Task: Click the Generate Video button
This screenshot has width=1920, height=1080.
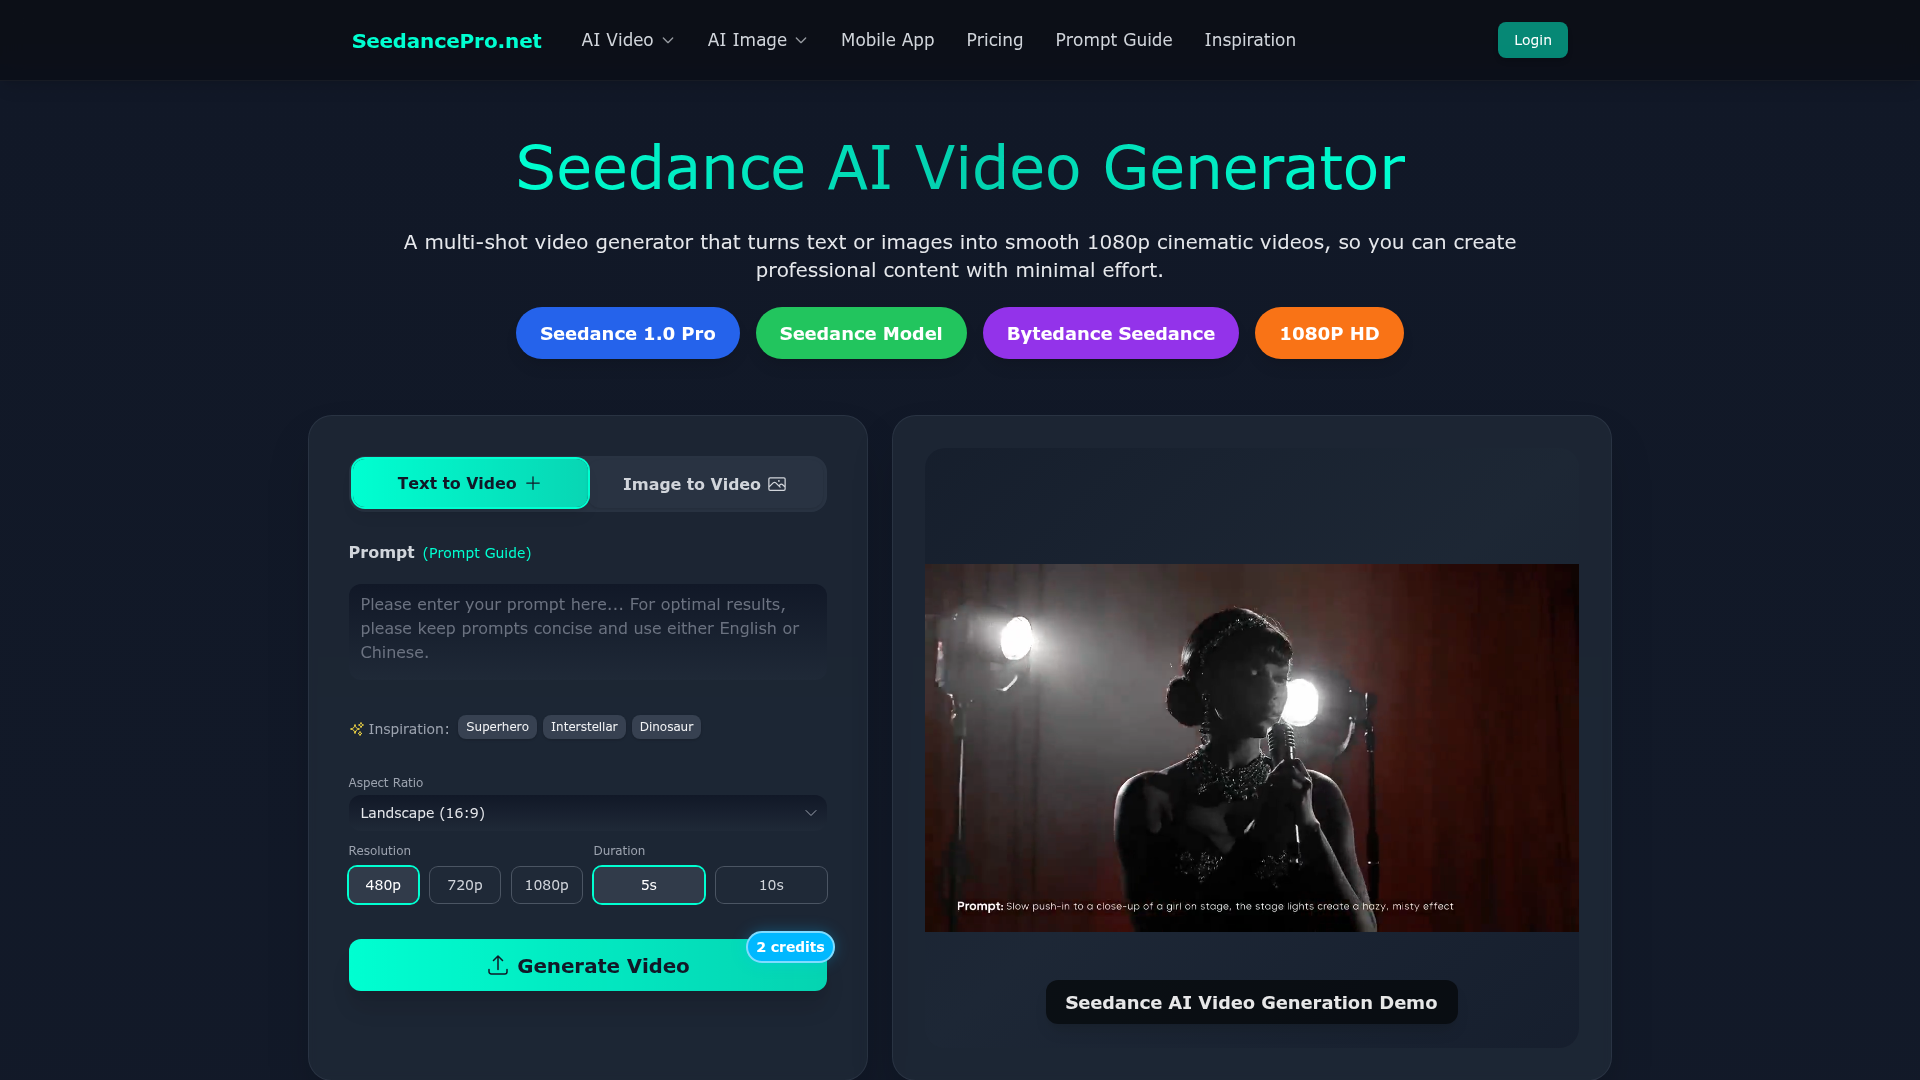Action: point(588,965)
